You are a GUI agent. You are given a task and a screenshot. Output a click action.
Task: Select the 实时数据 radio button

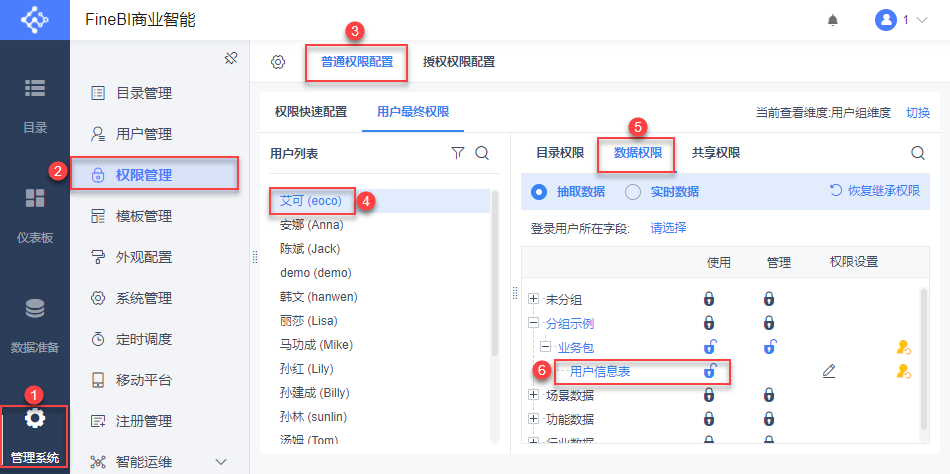pos(632,191)
